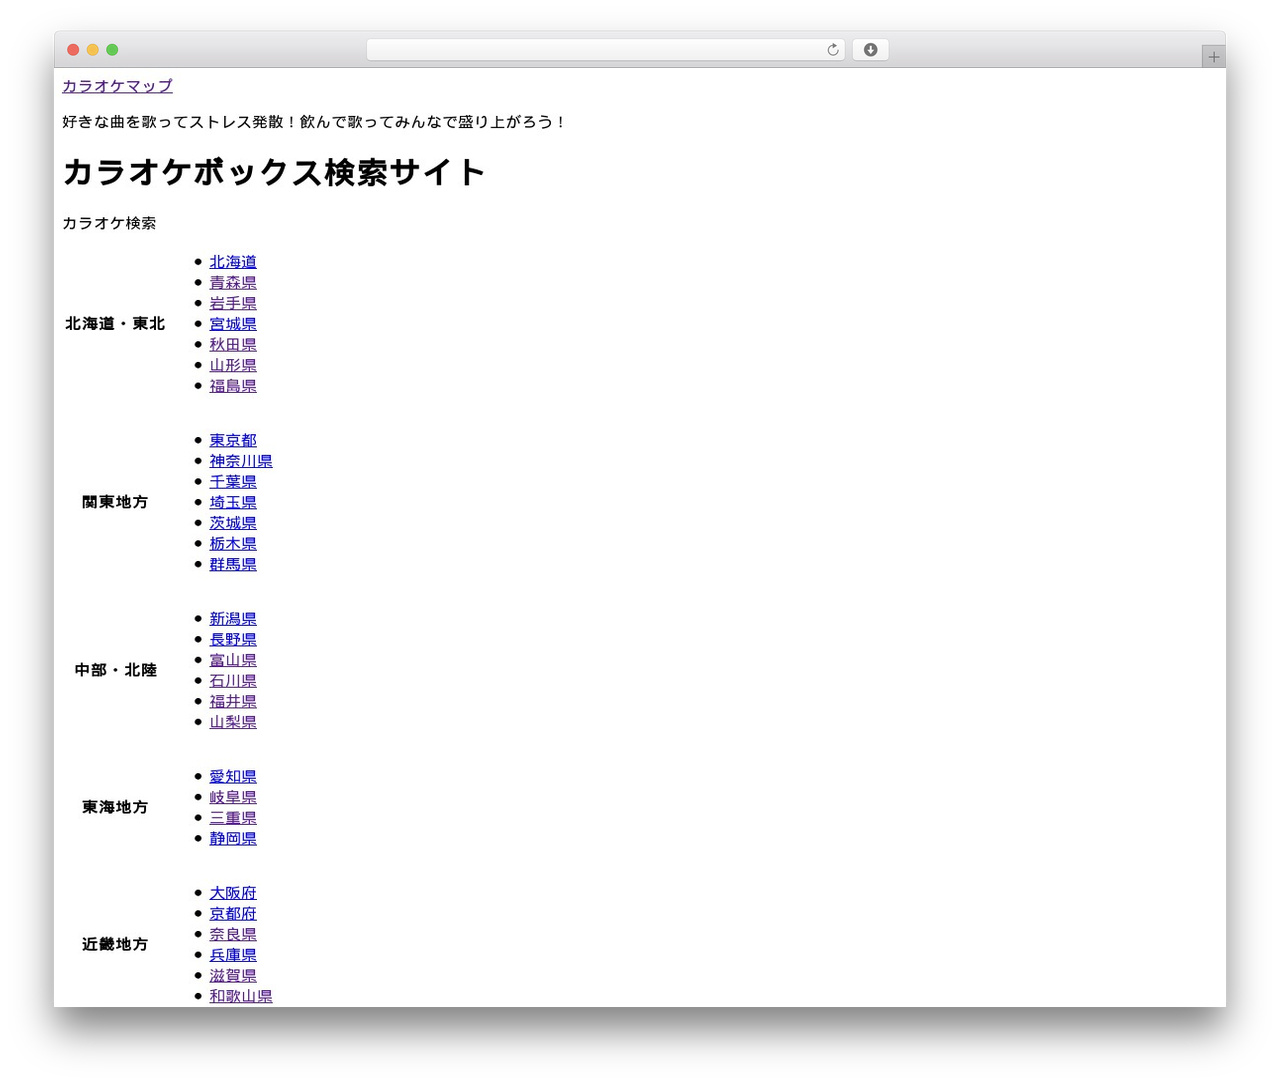Select the 山形県 link
This screenshot has height=1084, width=1280.
pos(233,365)
